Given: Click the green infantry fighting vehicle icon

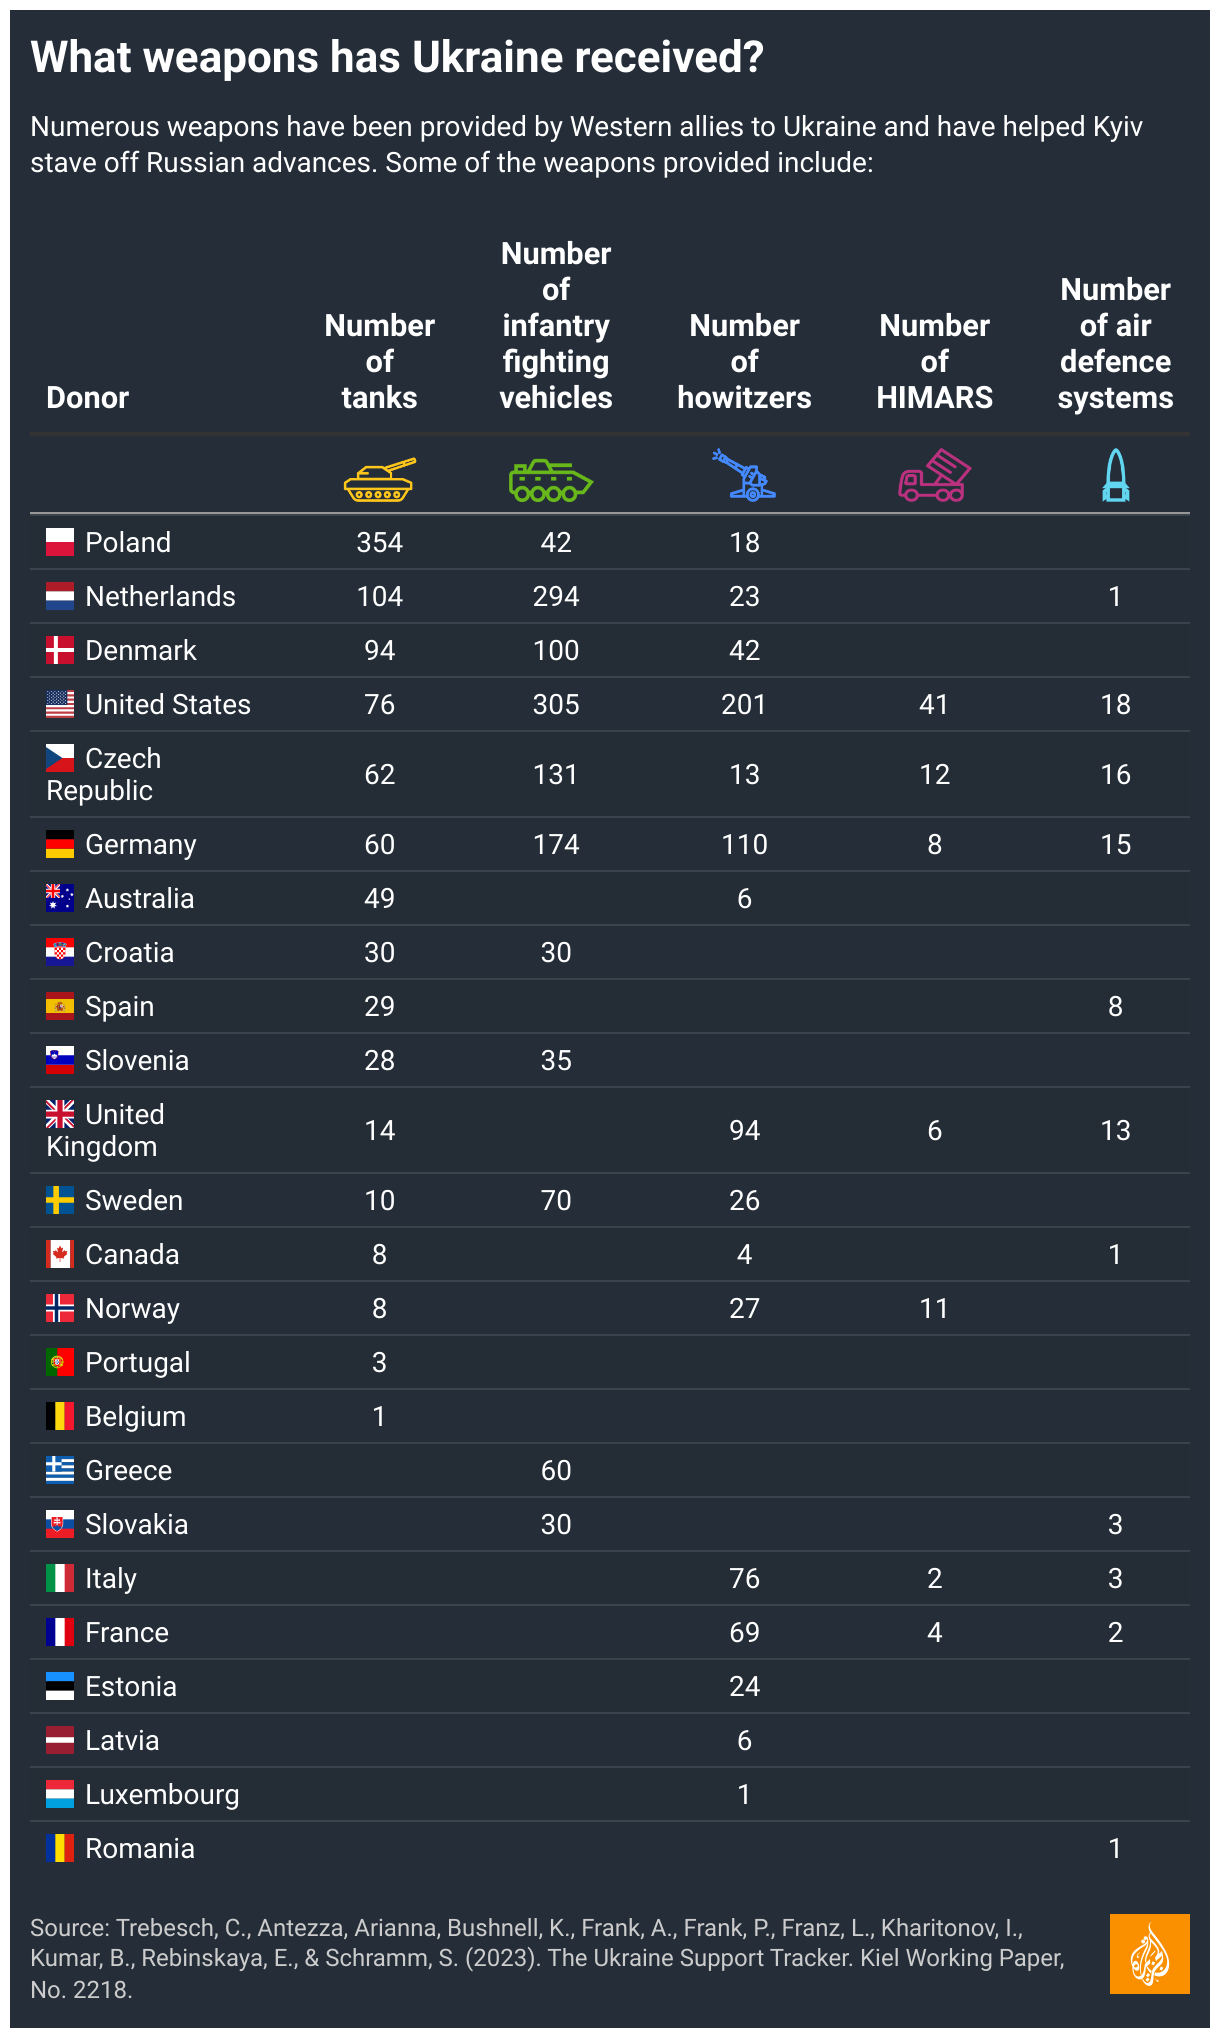Looking at the screenshot, I should click(551, 480).
